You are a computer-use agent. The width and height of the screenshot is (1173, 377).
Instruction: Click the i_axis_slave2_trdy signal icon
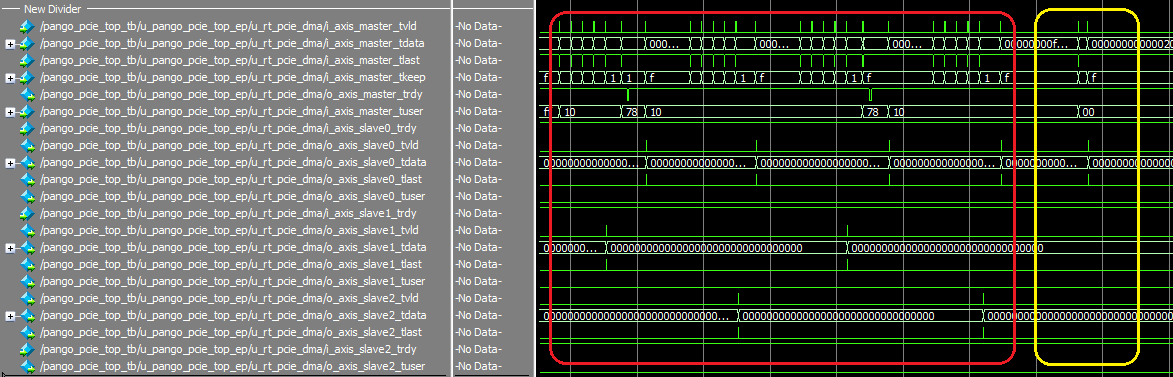click(28, 349)
